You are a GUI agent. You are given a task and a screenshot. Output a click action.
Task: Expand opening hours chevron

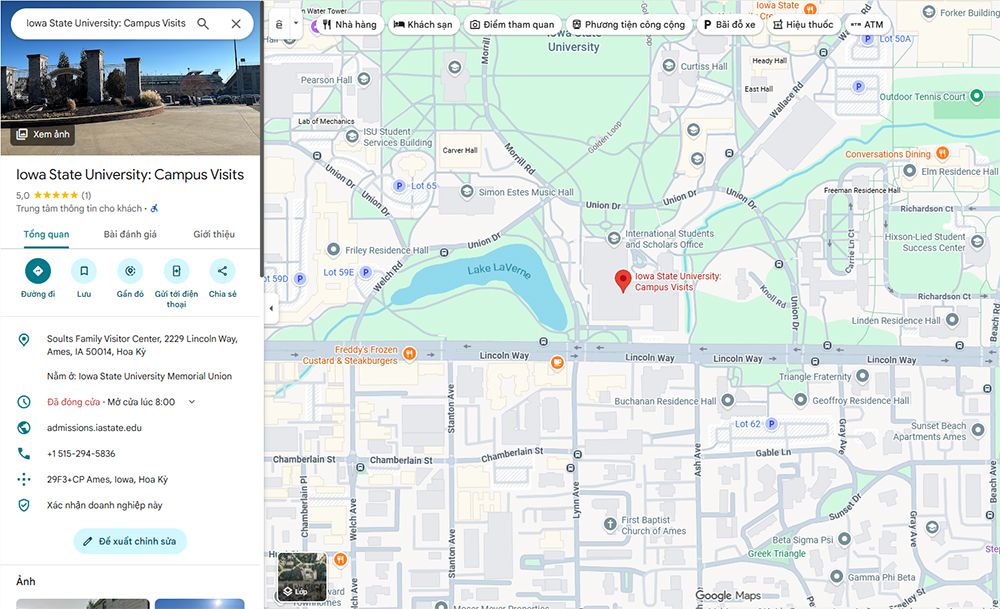click(x=191, y=402)
